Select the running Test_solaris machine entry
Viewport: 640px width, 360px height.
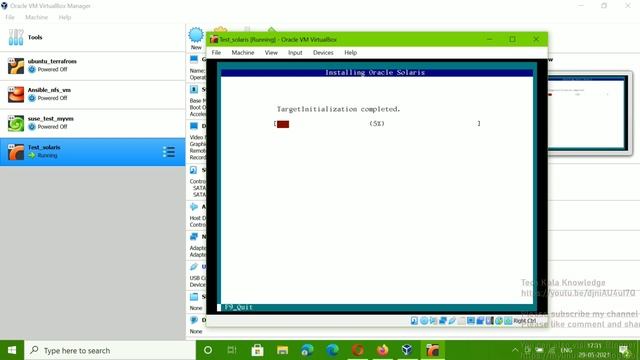pyautogui.click(x=93, y=152)
